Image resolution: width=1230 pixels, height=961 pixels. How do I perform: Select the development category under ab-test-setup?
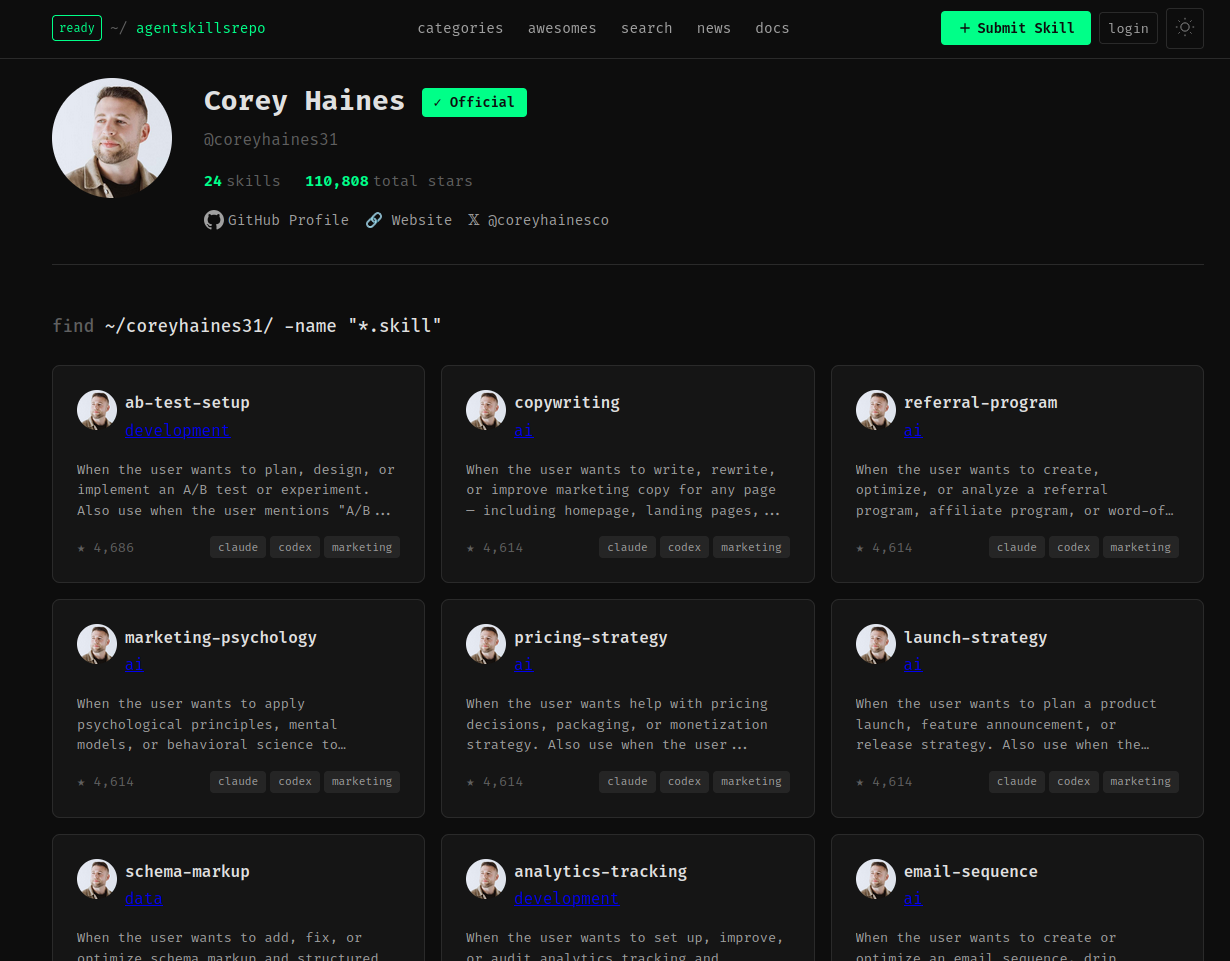coord(176,430)
